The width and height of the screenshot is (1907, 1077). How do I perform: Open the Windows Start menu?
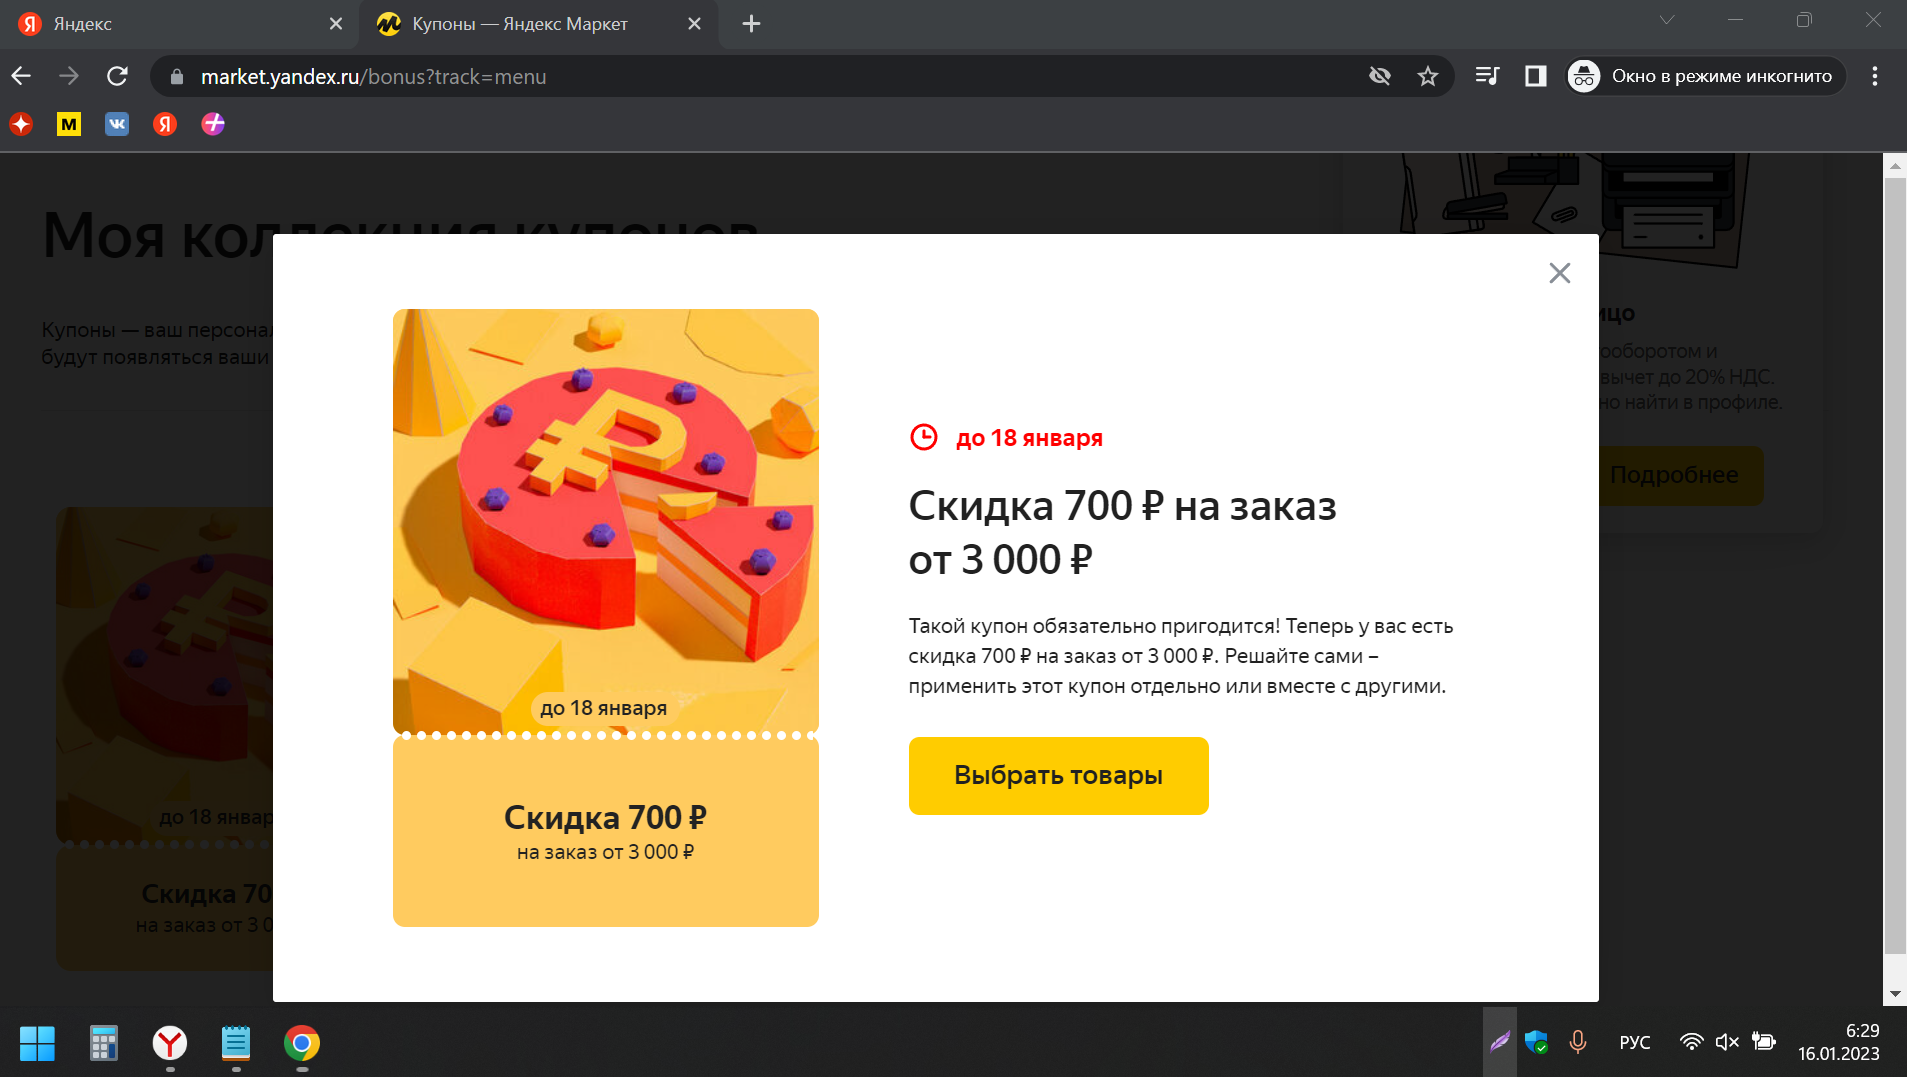[38, 1043]
